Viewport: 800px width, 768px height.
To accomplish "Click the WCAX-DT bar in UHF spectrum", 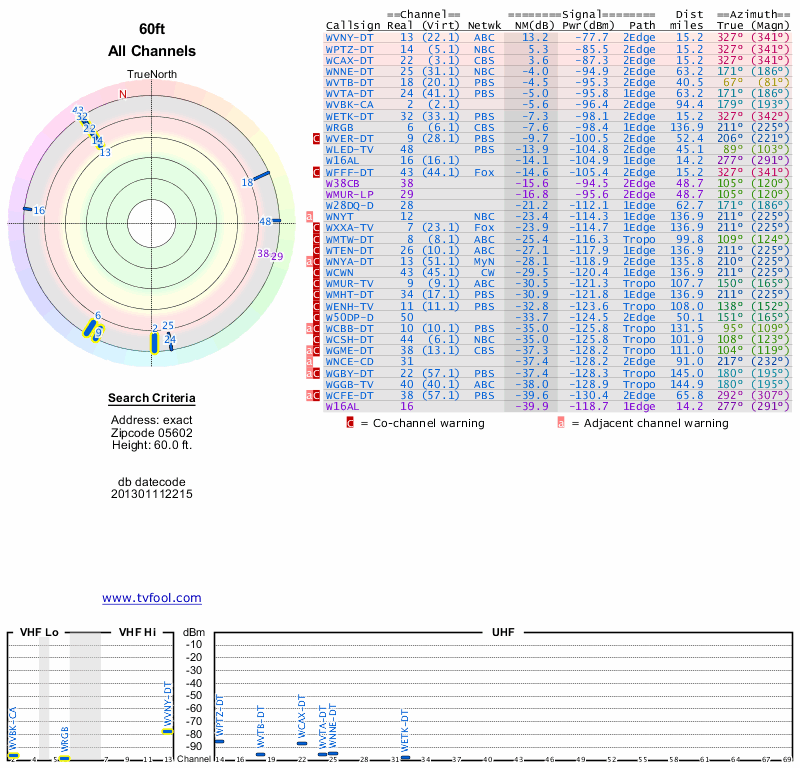I will coord(302,743).
